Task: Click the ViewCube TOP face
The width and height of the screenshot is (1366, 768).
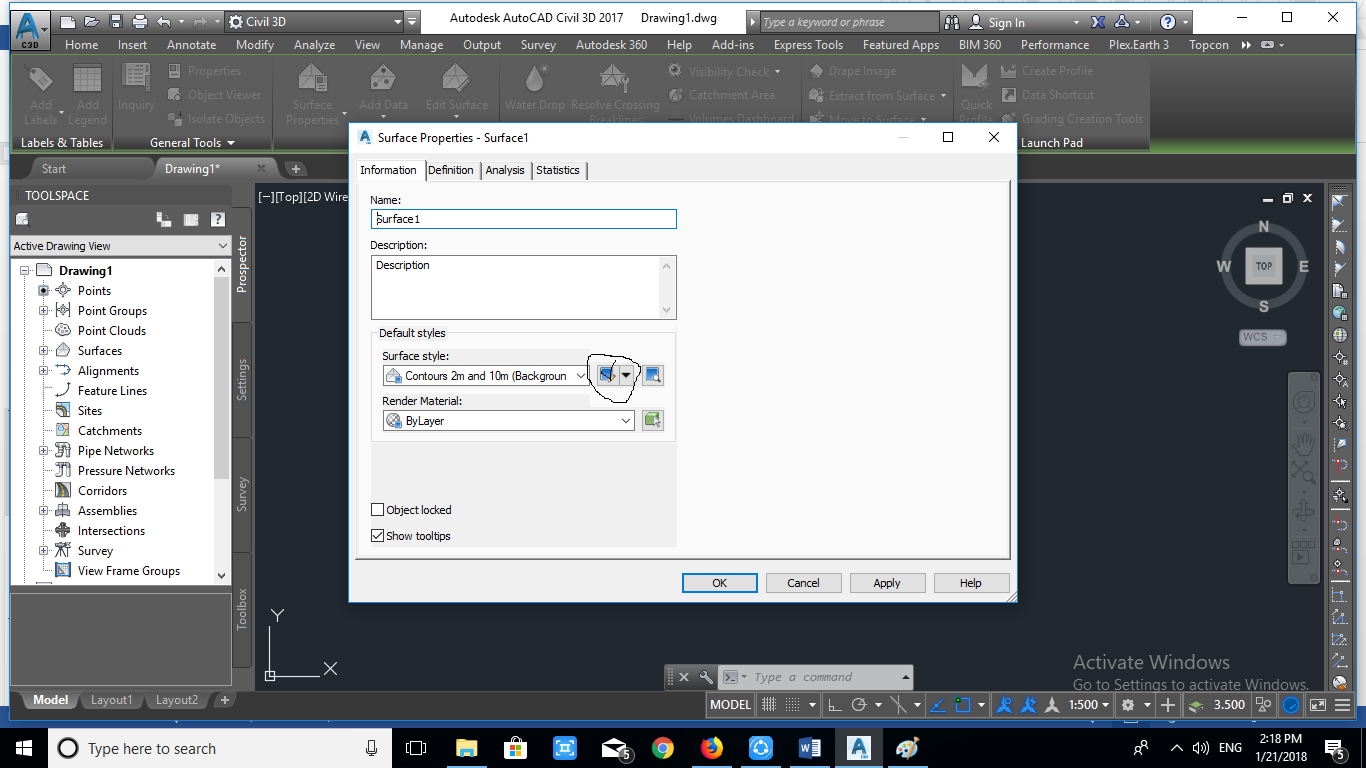Action: point(1264,266)
